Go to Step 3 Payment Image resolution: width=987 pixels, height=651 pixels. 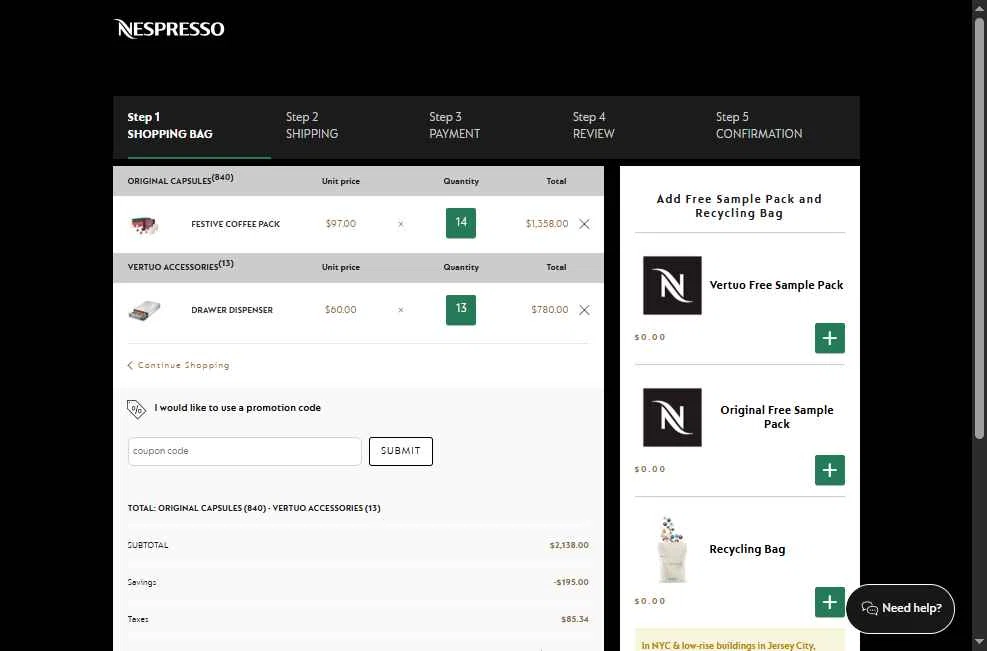pos(454,125)
